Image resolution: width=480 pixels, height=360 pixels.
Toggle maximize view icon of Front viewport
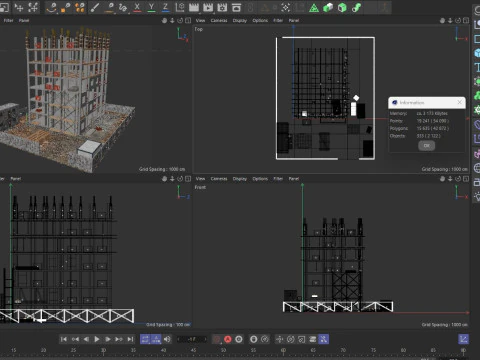(466, 179)
